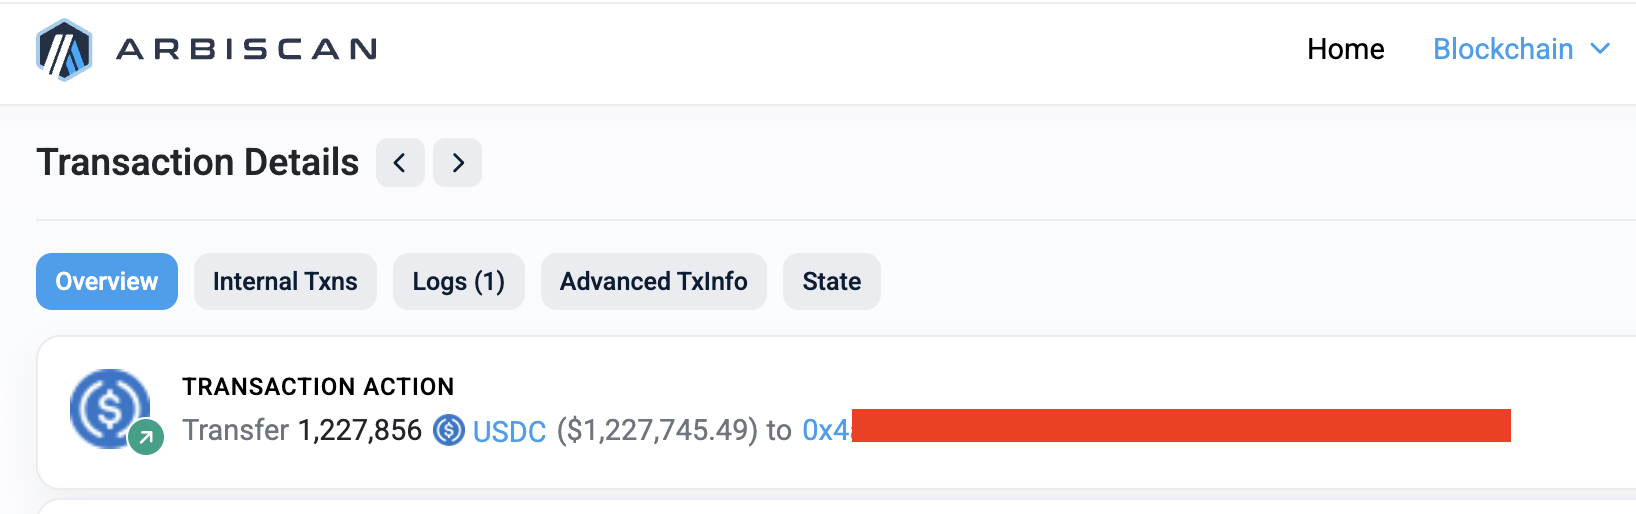Go to the previous transaction

(400, 163)
